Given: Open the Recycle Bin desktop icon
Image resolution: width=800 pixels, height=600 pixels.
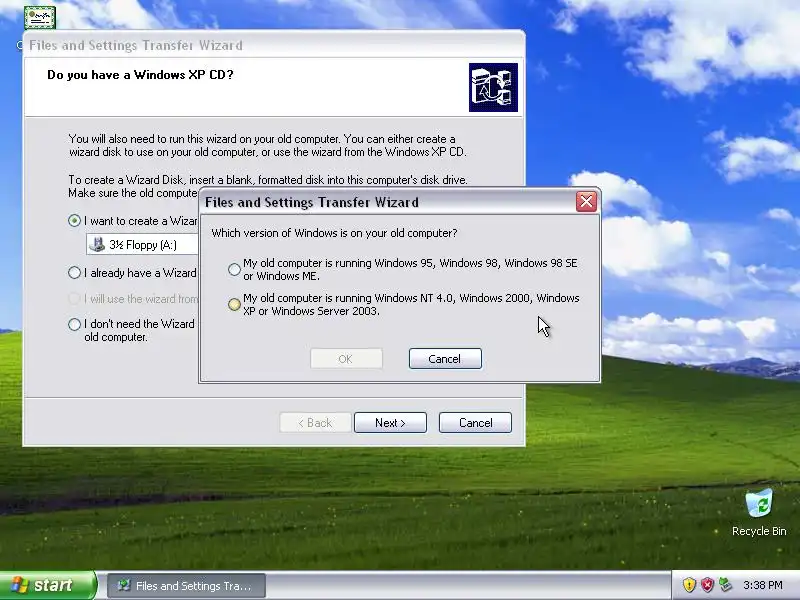Looking at the screenshot, I should point(759,512).
